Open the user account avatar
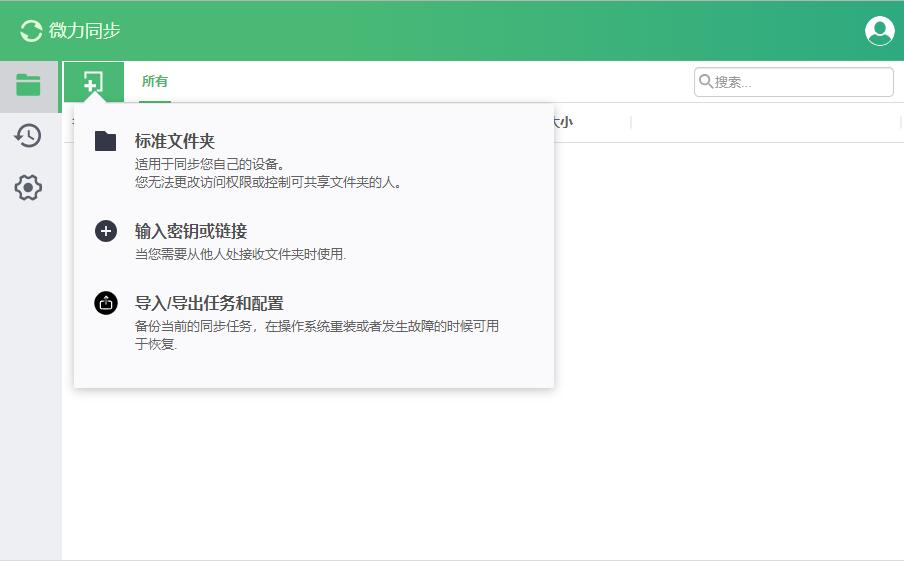This screenshot has width=904, height=561. point(879,31)
